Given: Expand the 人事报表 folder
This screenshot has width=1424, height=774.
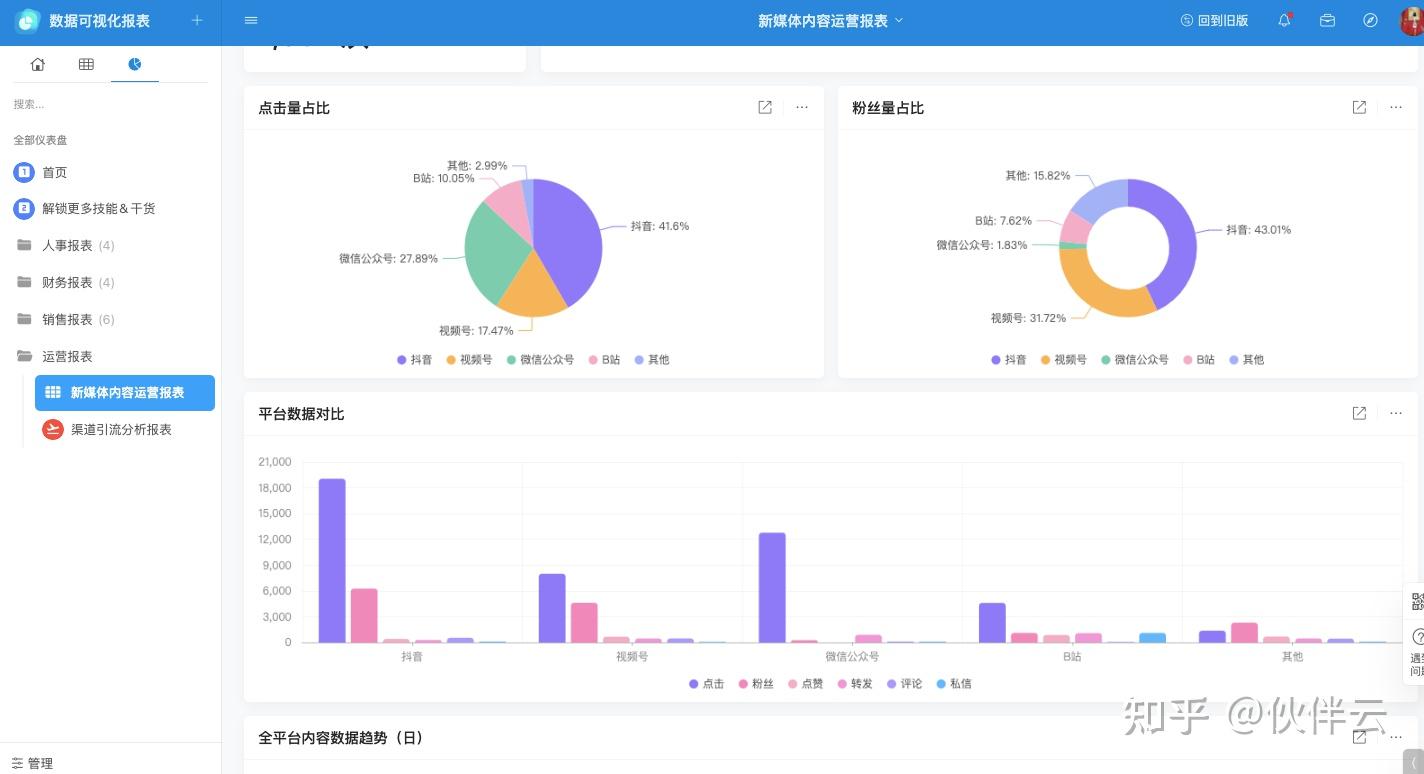Looking at the screenshot, I should tap(66, 245).
